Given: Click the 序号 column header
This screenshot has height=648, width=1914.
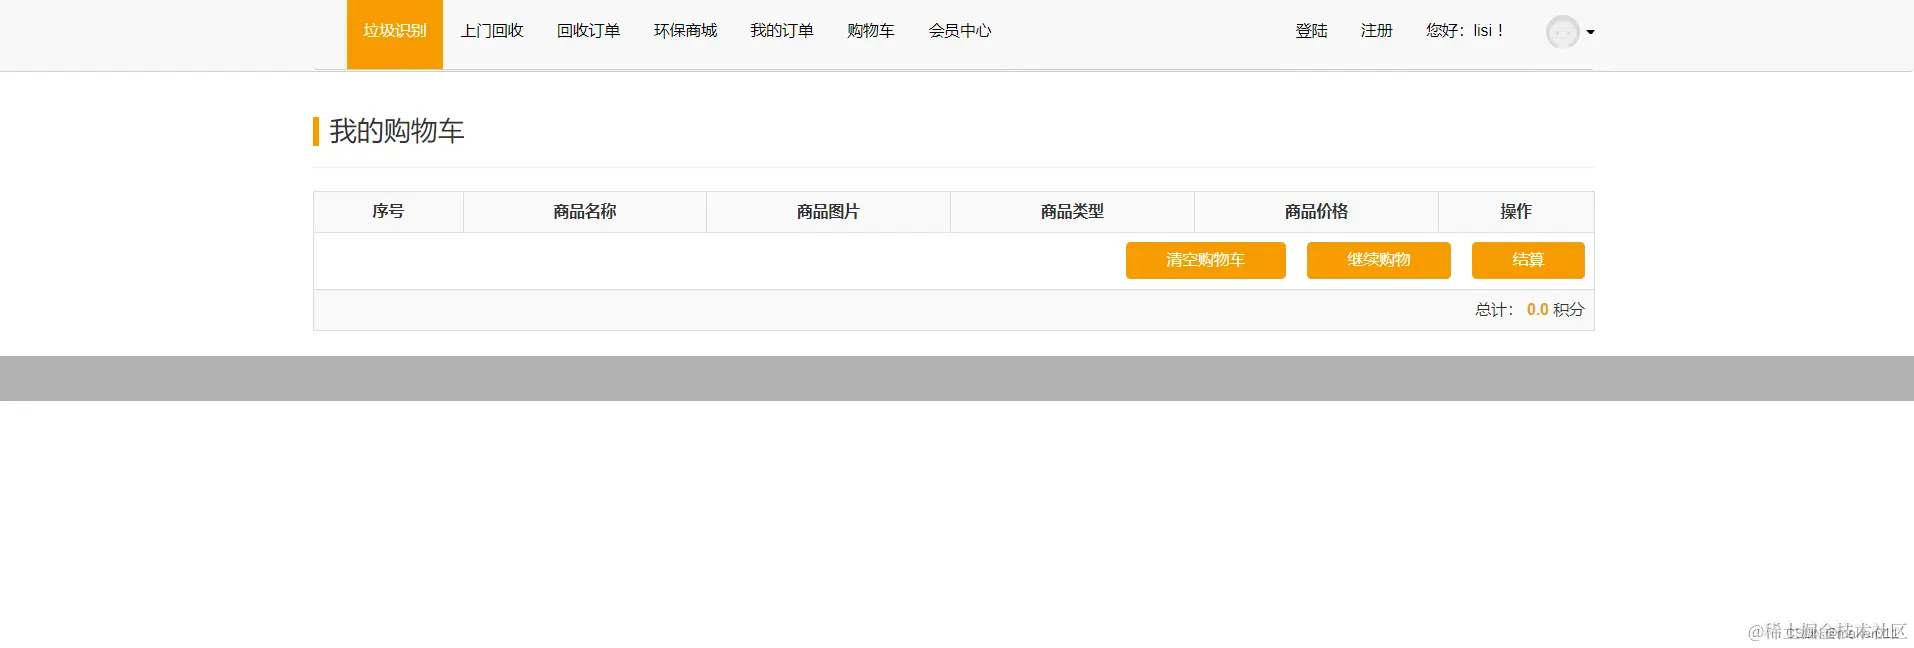Looking at the screenshot, I should (388, 212).
